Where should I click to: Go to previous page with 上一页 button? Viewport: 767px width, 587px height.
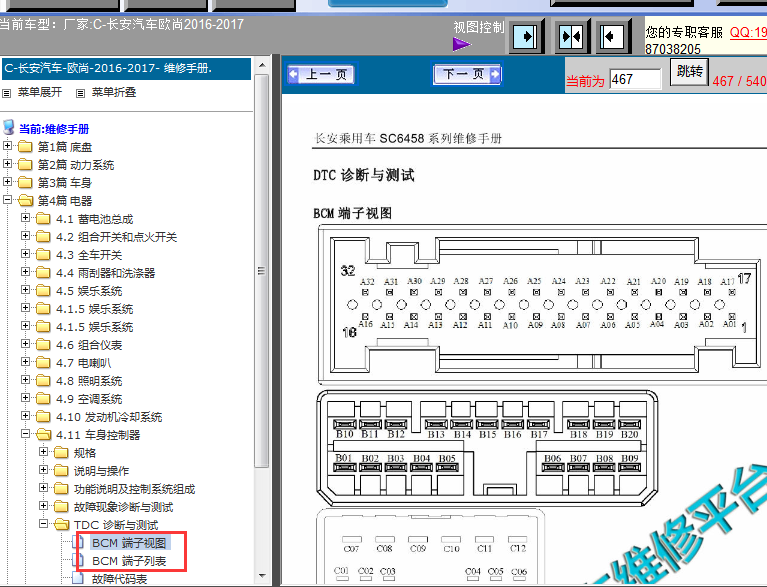coord(321,74)
